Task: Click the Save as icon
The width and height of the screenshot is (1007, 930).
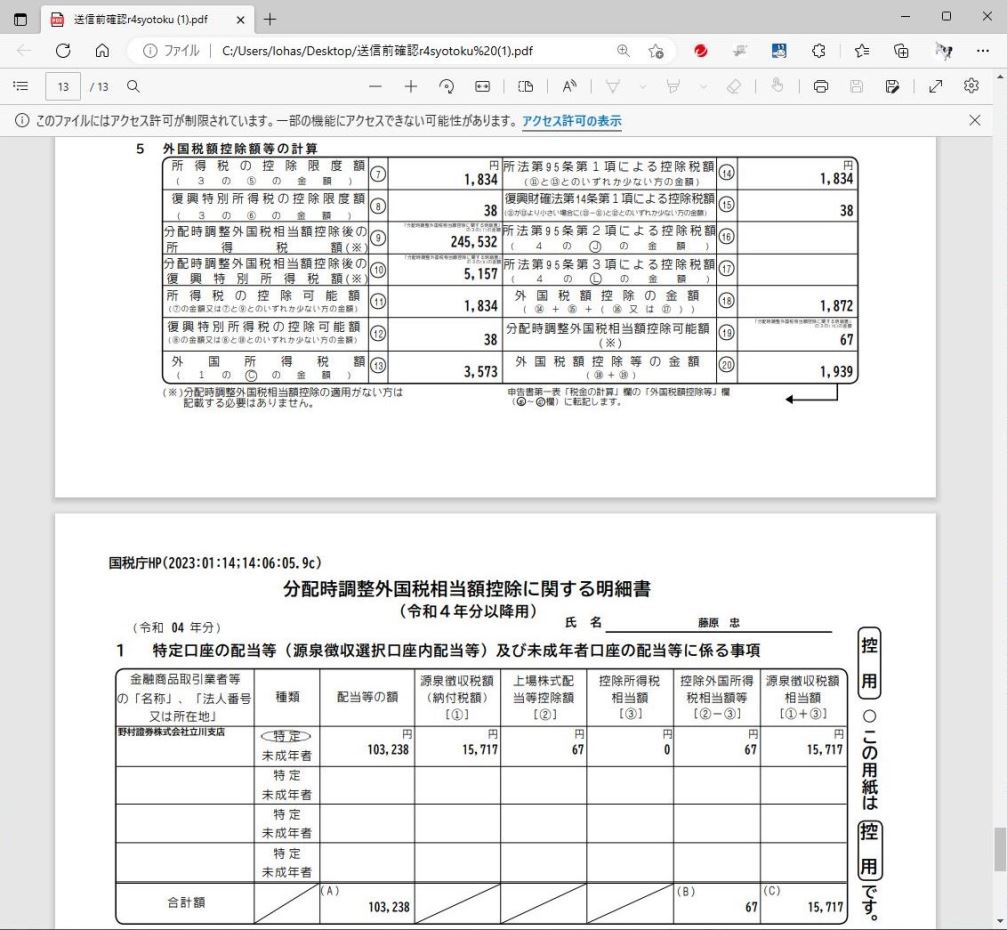Action: (x=892, y=87)
